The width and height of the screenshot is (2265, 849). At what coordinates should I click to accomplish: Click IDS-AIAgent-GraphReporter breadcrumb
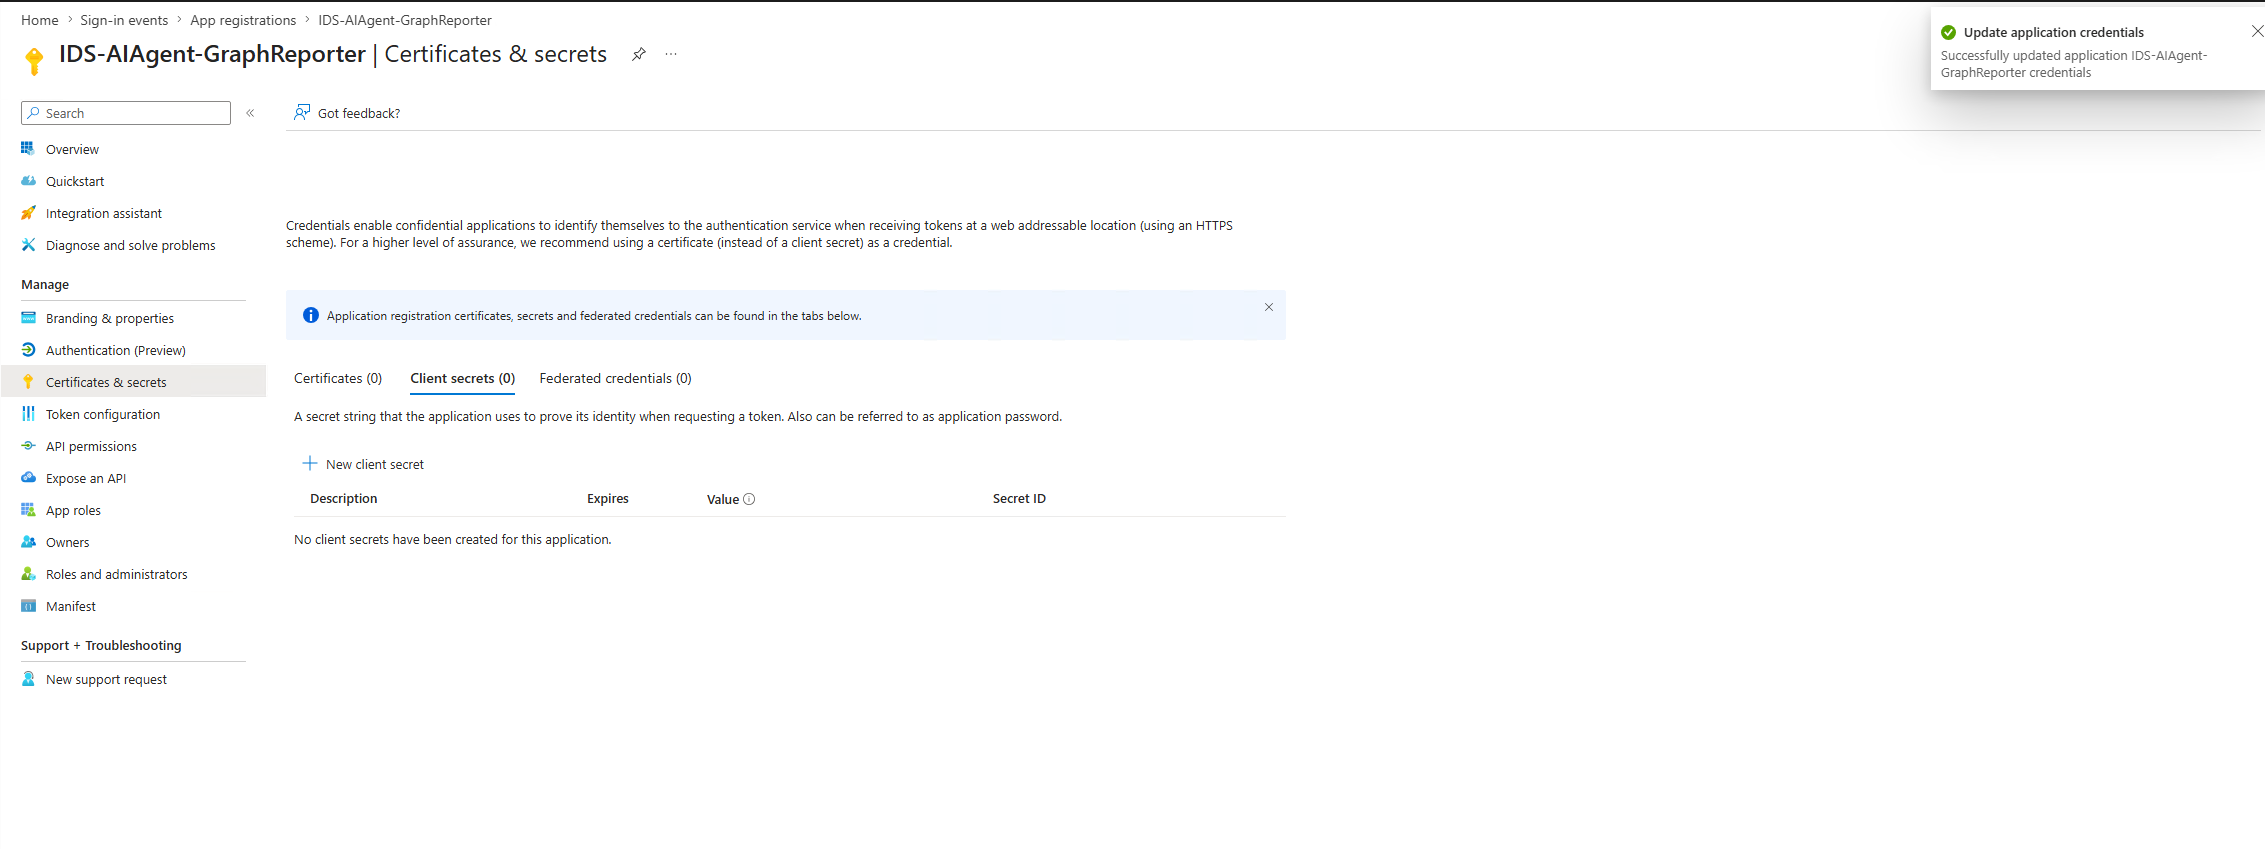coord(405,20)
